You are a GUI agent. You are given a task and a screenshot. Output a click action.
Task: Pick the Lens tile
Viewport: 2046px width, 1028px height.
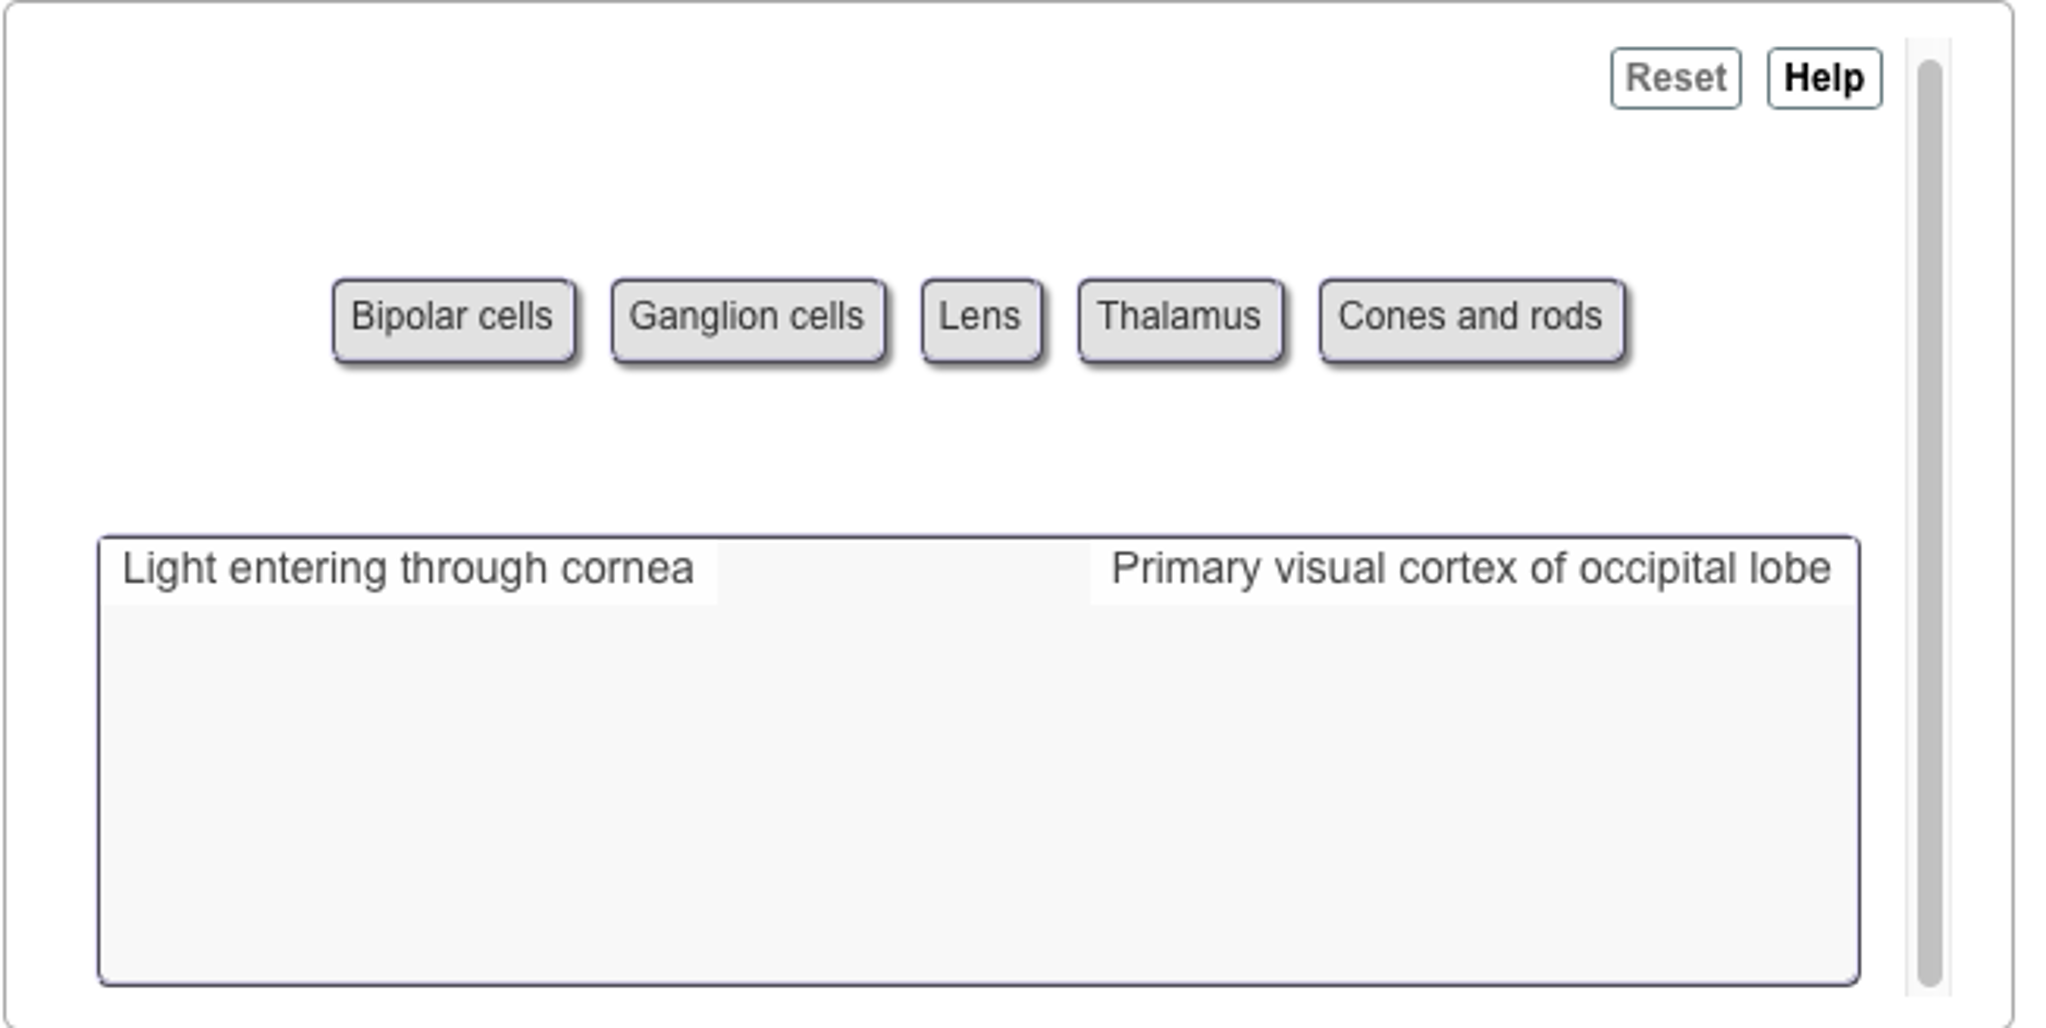980,318
